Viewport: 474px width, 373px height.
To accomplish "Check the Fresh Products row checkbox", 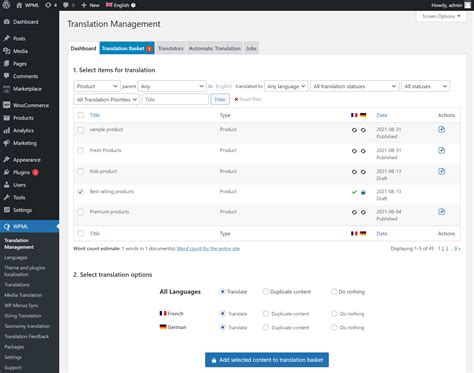I will pos(80,151).
